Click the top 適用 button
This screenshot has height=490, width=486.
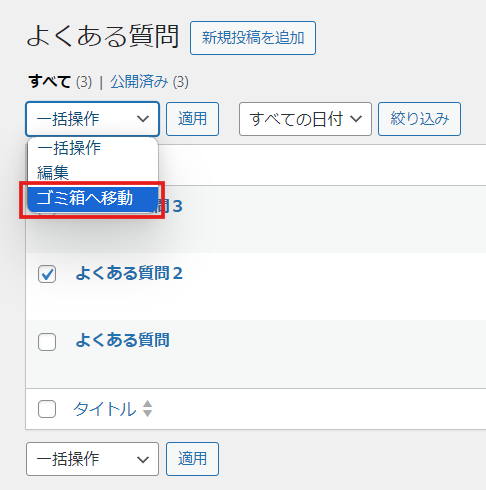pos(192,119)
